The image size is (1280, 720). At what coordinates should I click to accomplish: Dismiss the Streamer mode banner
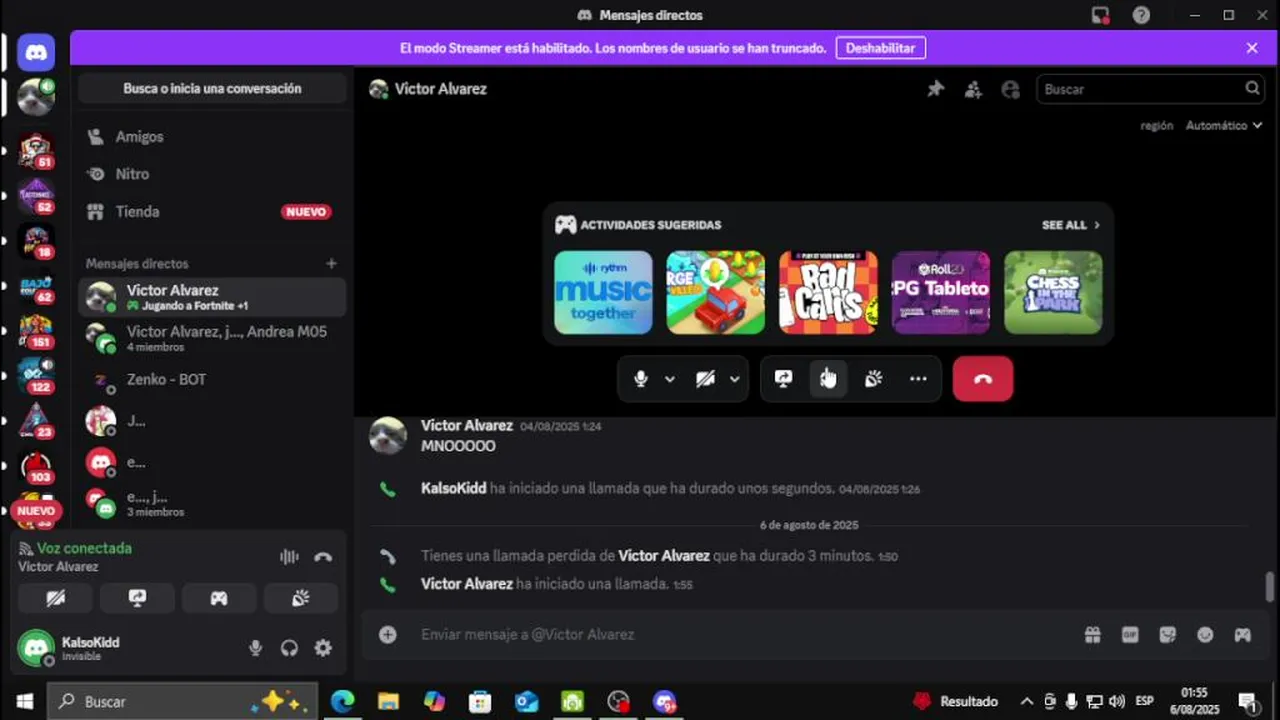1252,48
